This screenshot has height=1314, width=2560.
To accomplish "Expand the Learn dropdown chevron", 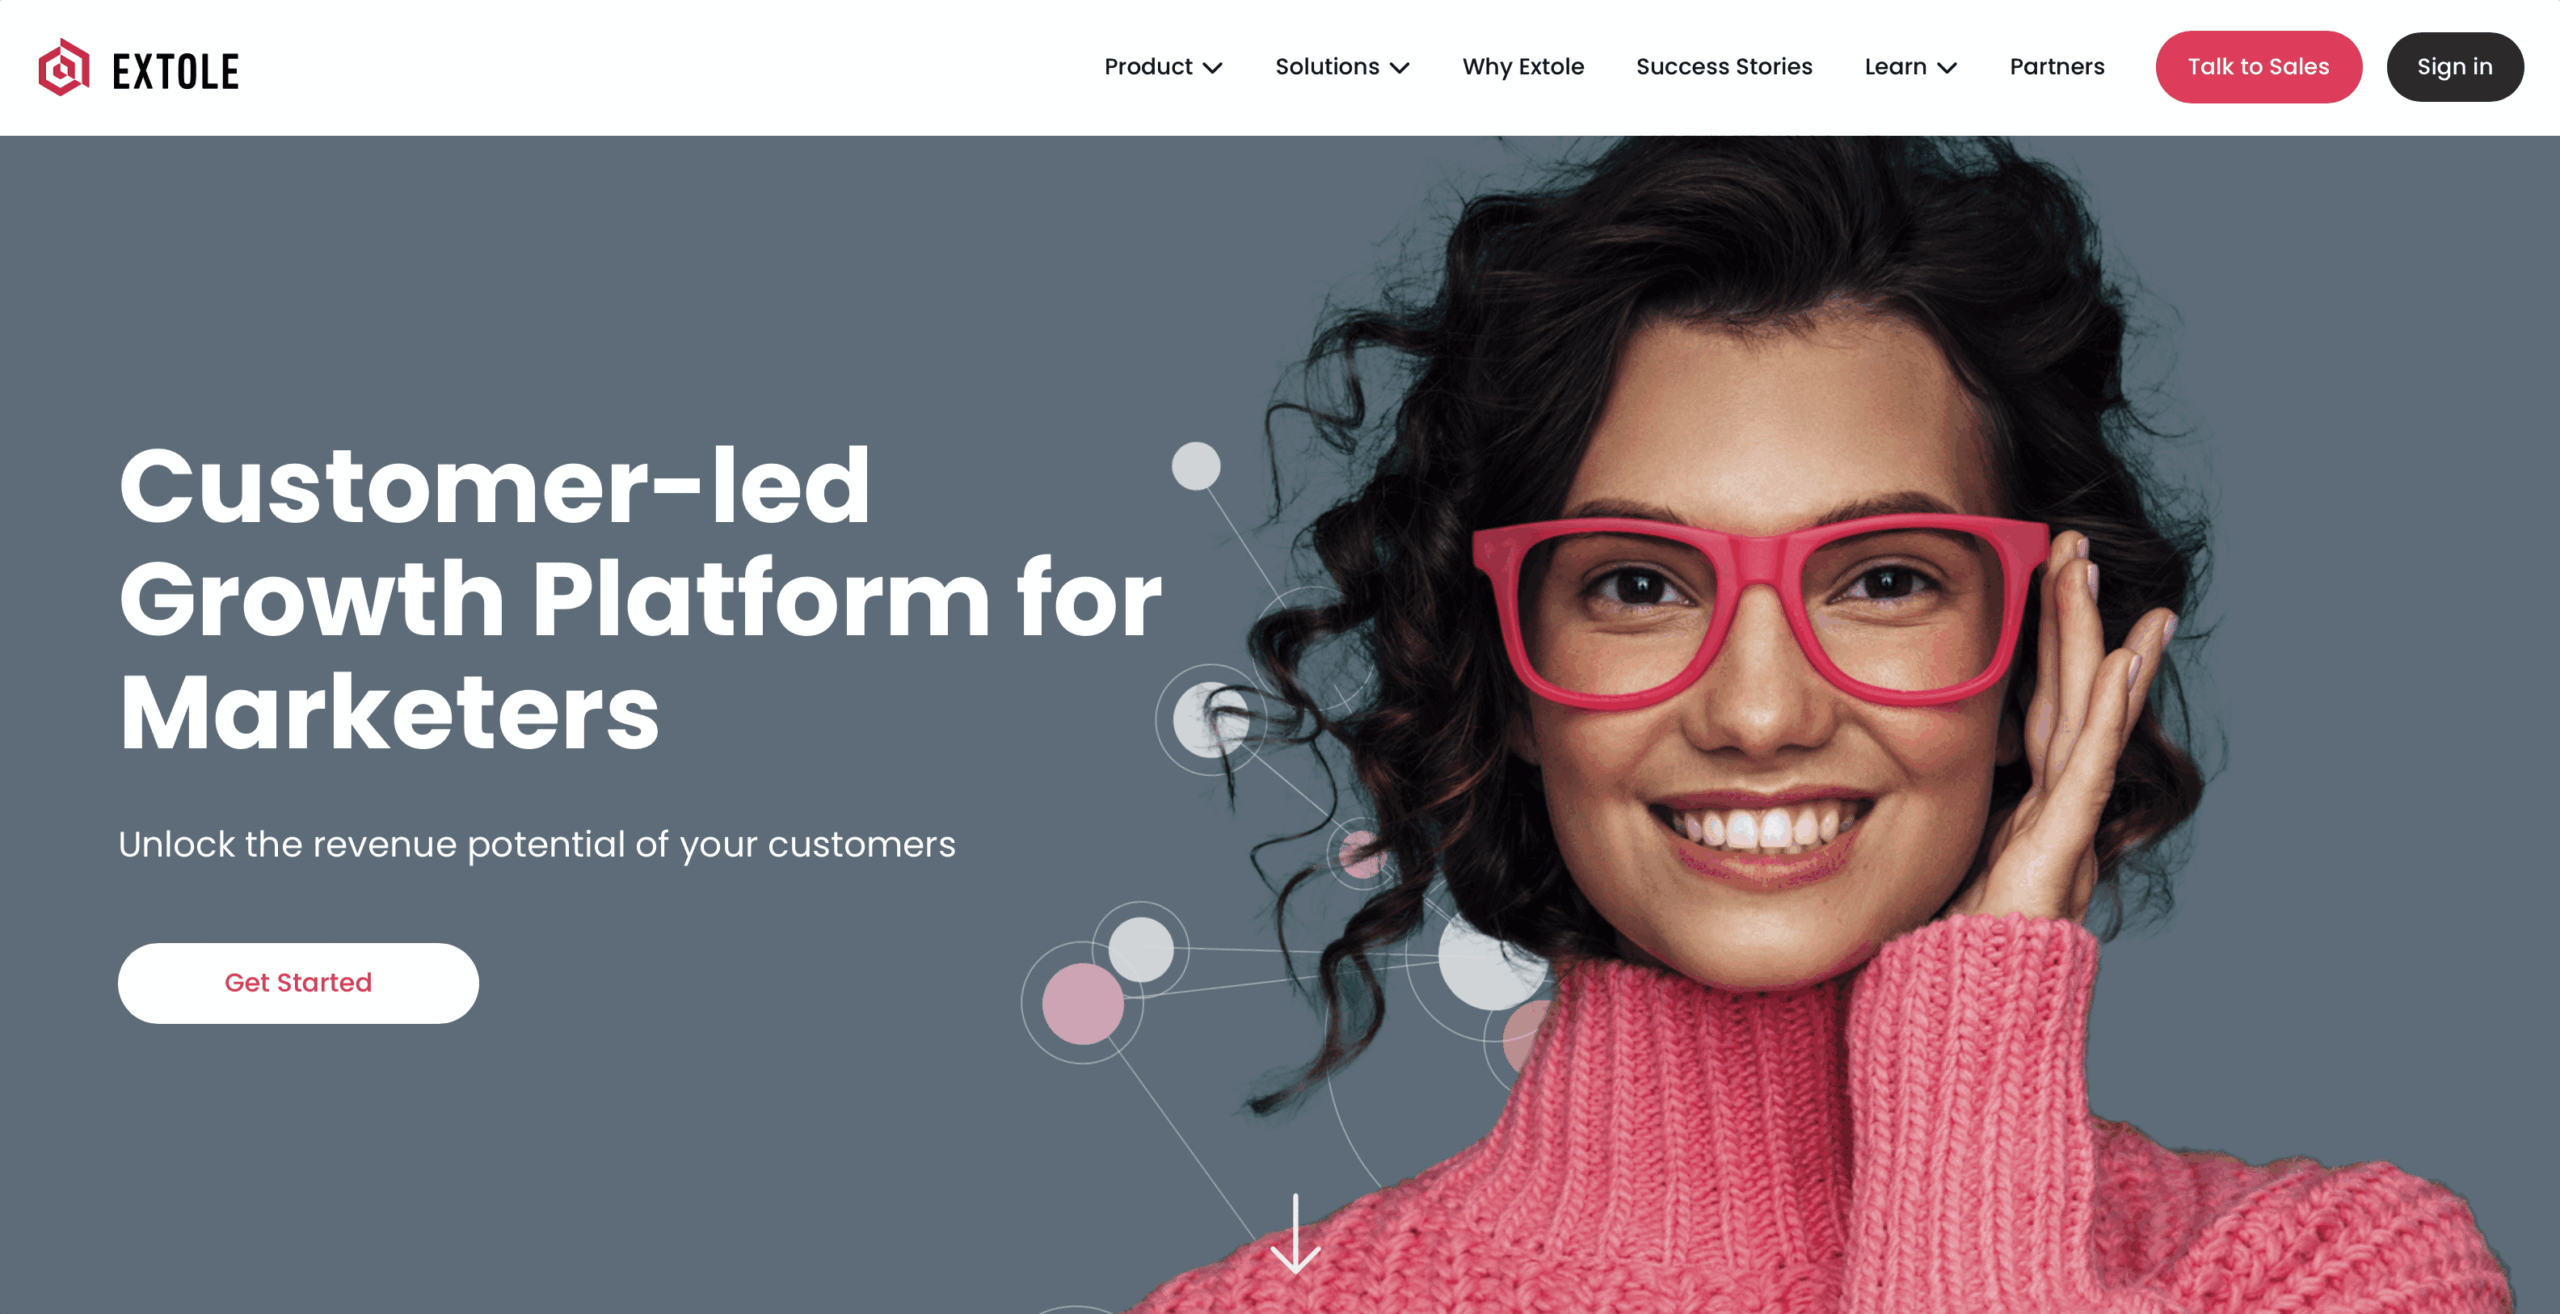I will [1947, 68].
